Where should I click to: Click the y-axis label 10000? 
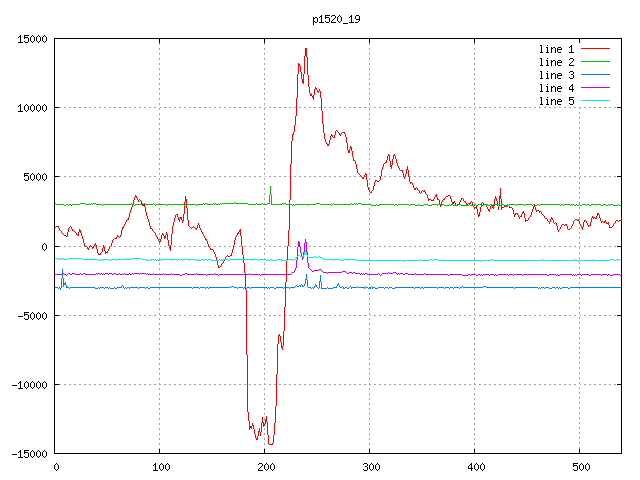[x=32, y=108]
